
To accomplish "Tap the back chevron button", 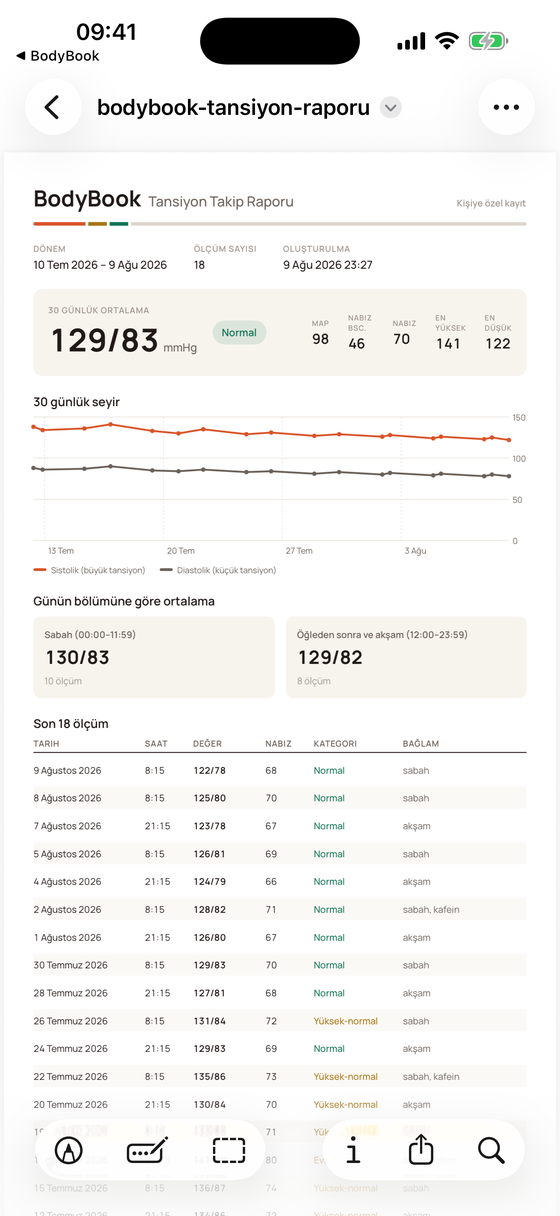I will click(x=53, y=107).
